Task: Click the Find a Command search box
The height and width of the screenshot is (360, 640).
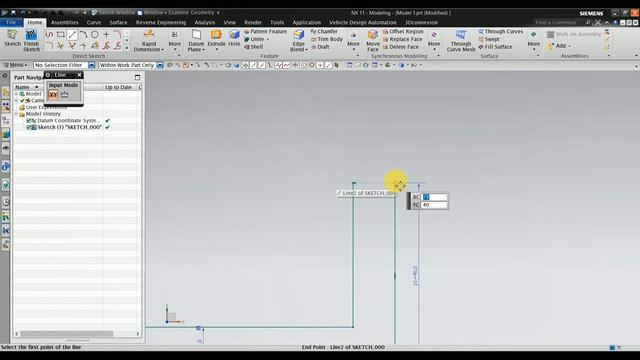Action: (562, 22)
